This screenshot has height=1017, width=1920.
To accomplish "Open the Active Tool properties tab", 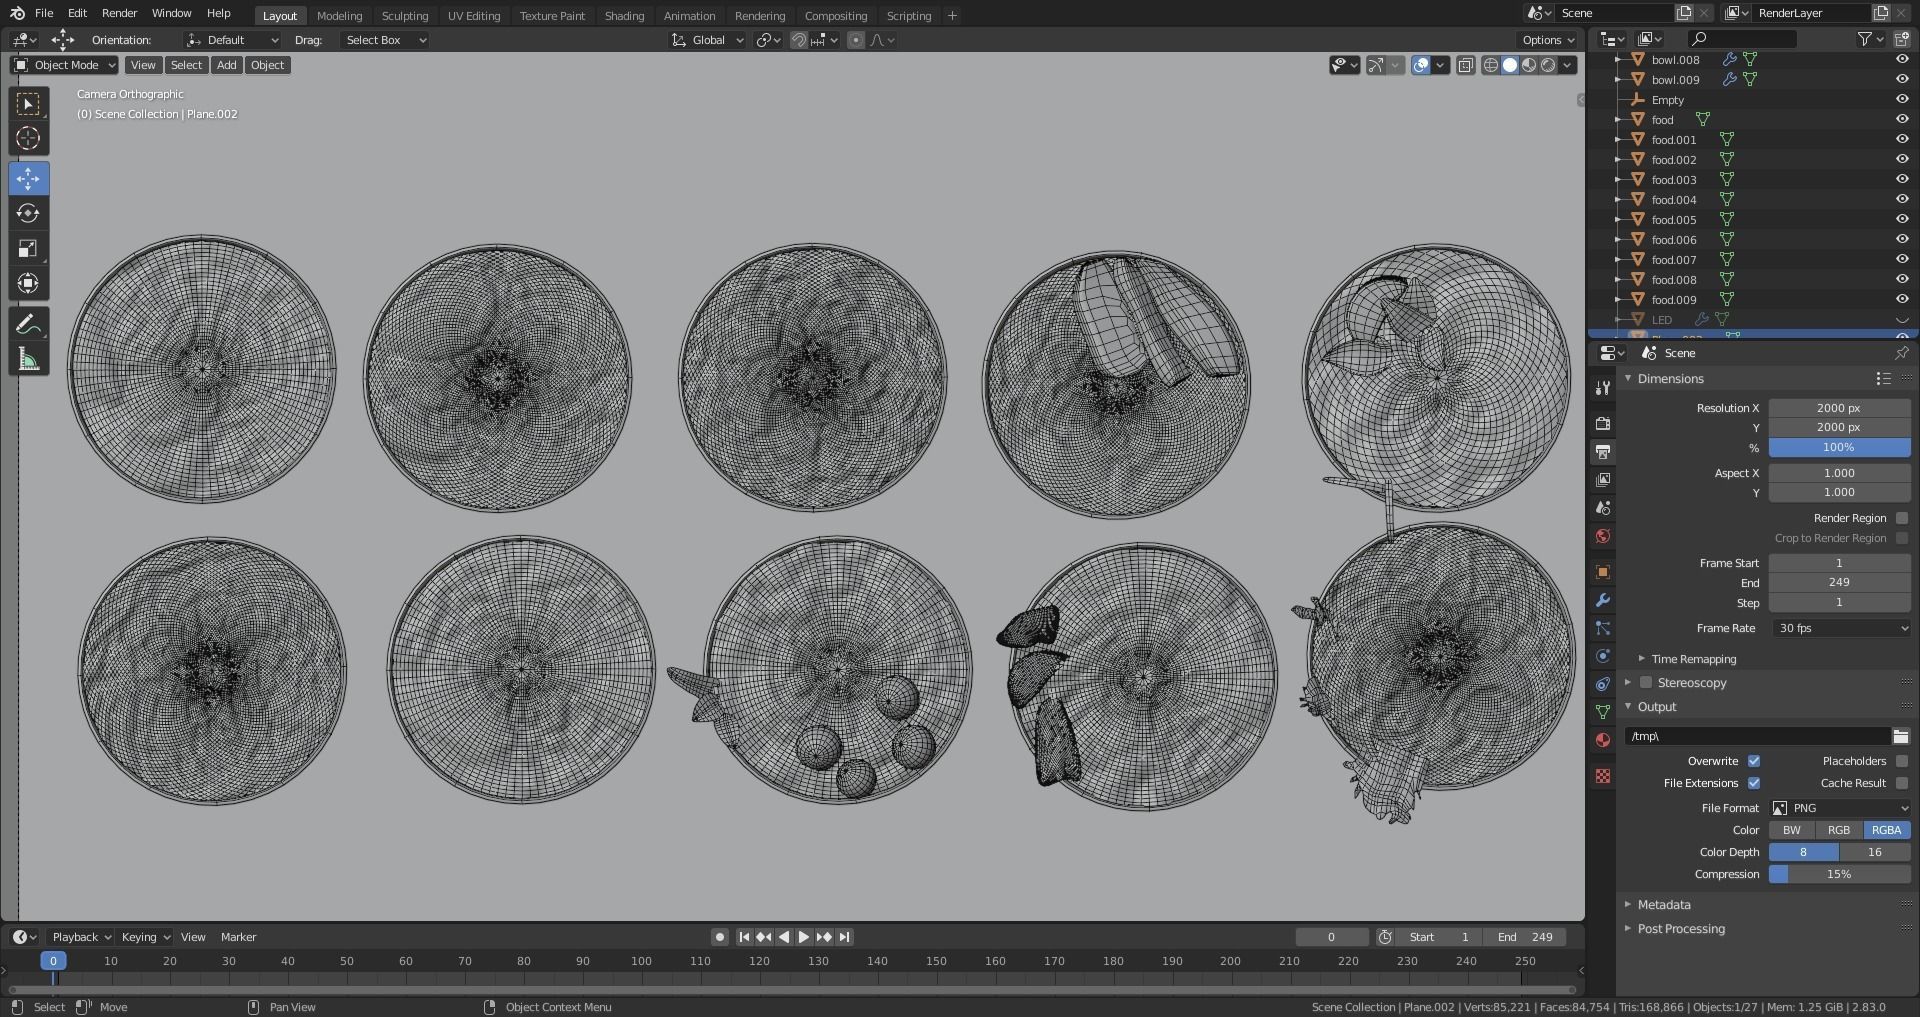I will [x=1603, y=387].
